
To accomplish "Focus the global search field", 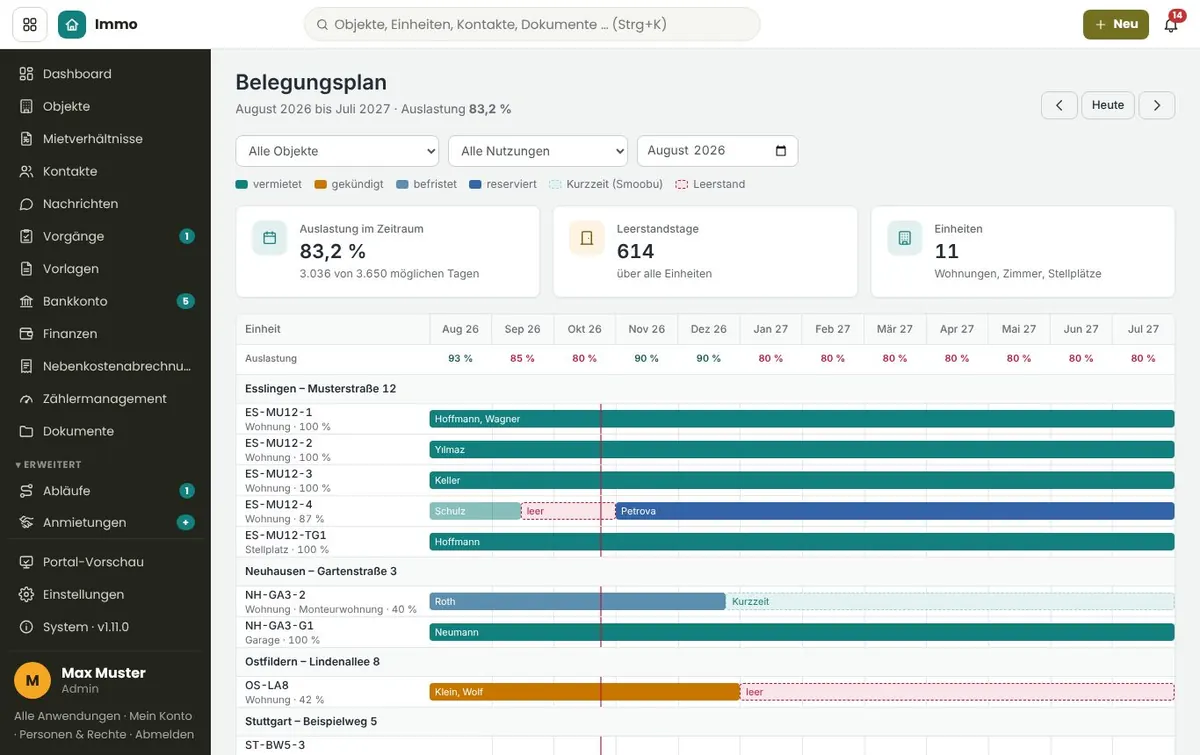I will pyautogui.click(x=532, y=24).
